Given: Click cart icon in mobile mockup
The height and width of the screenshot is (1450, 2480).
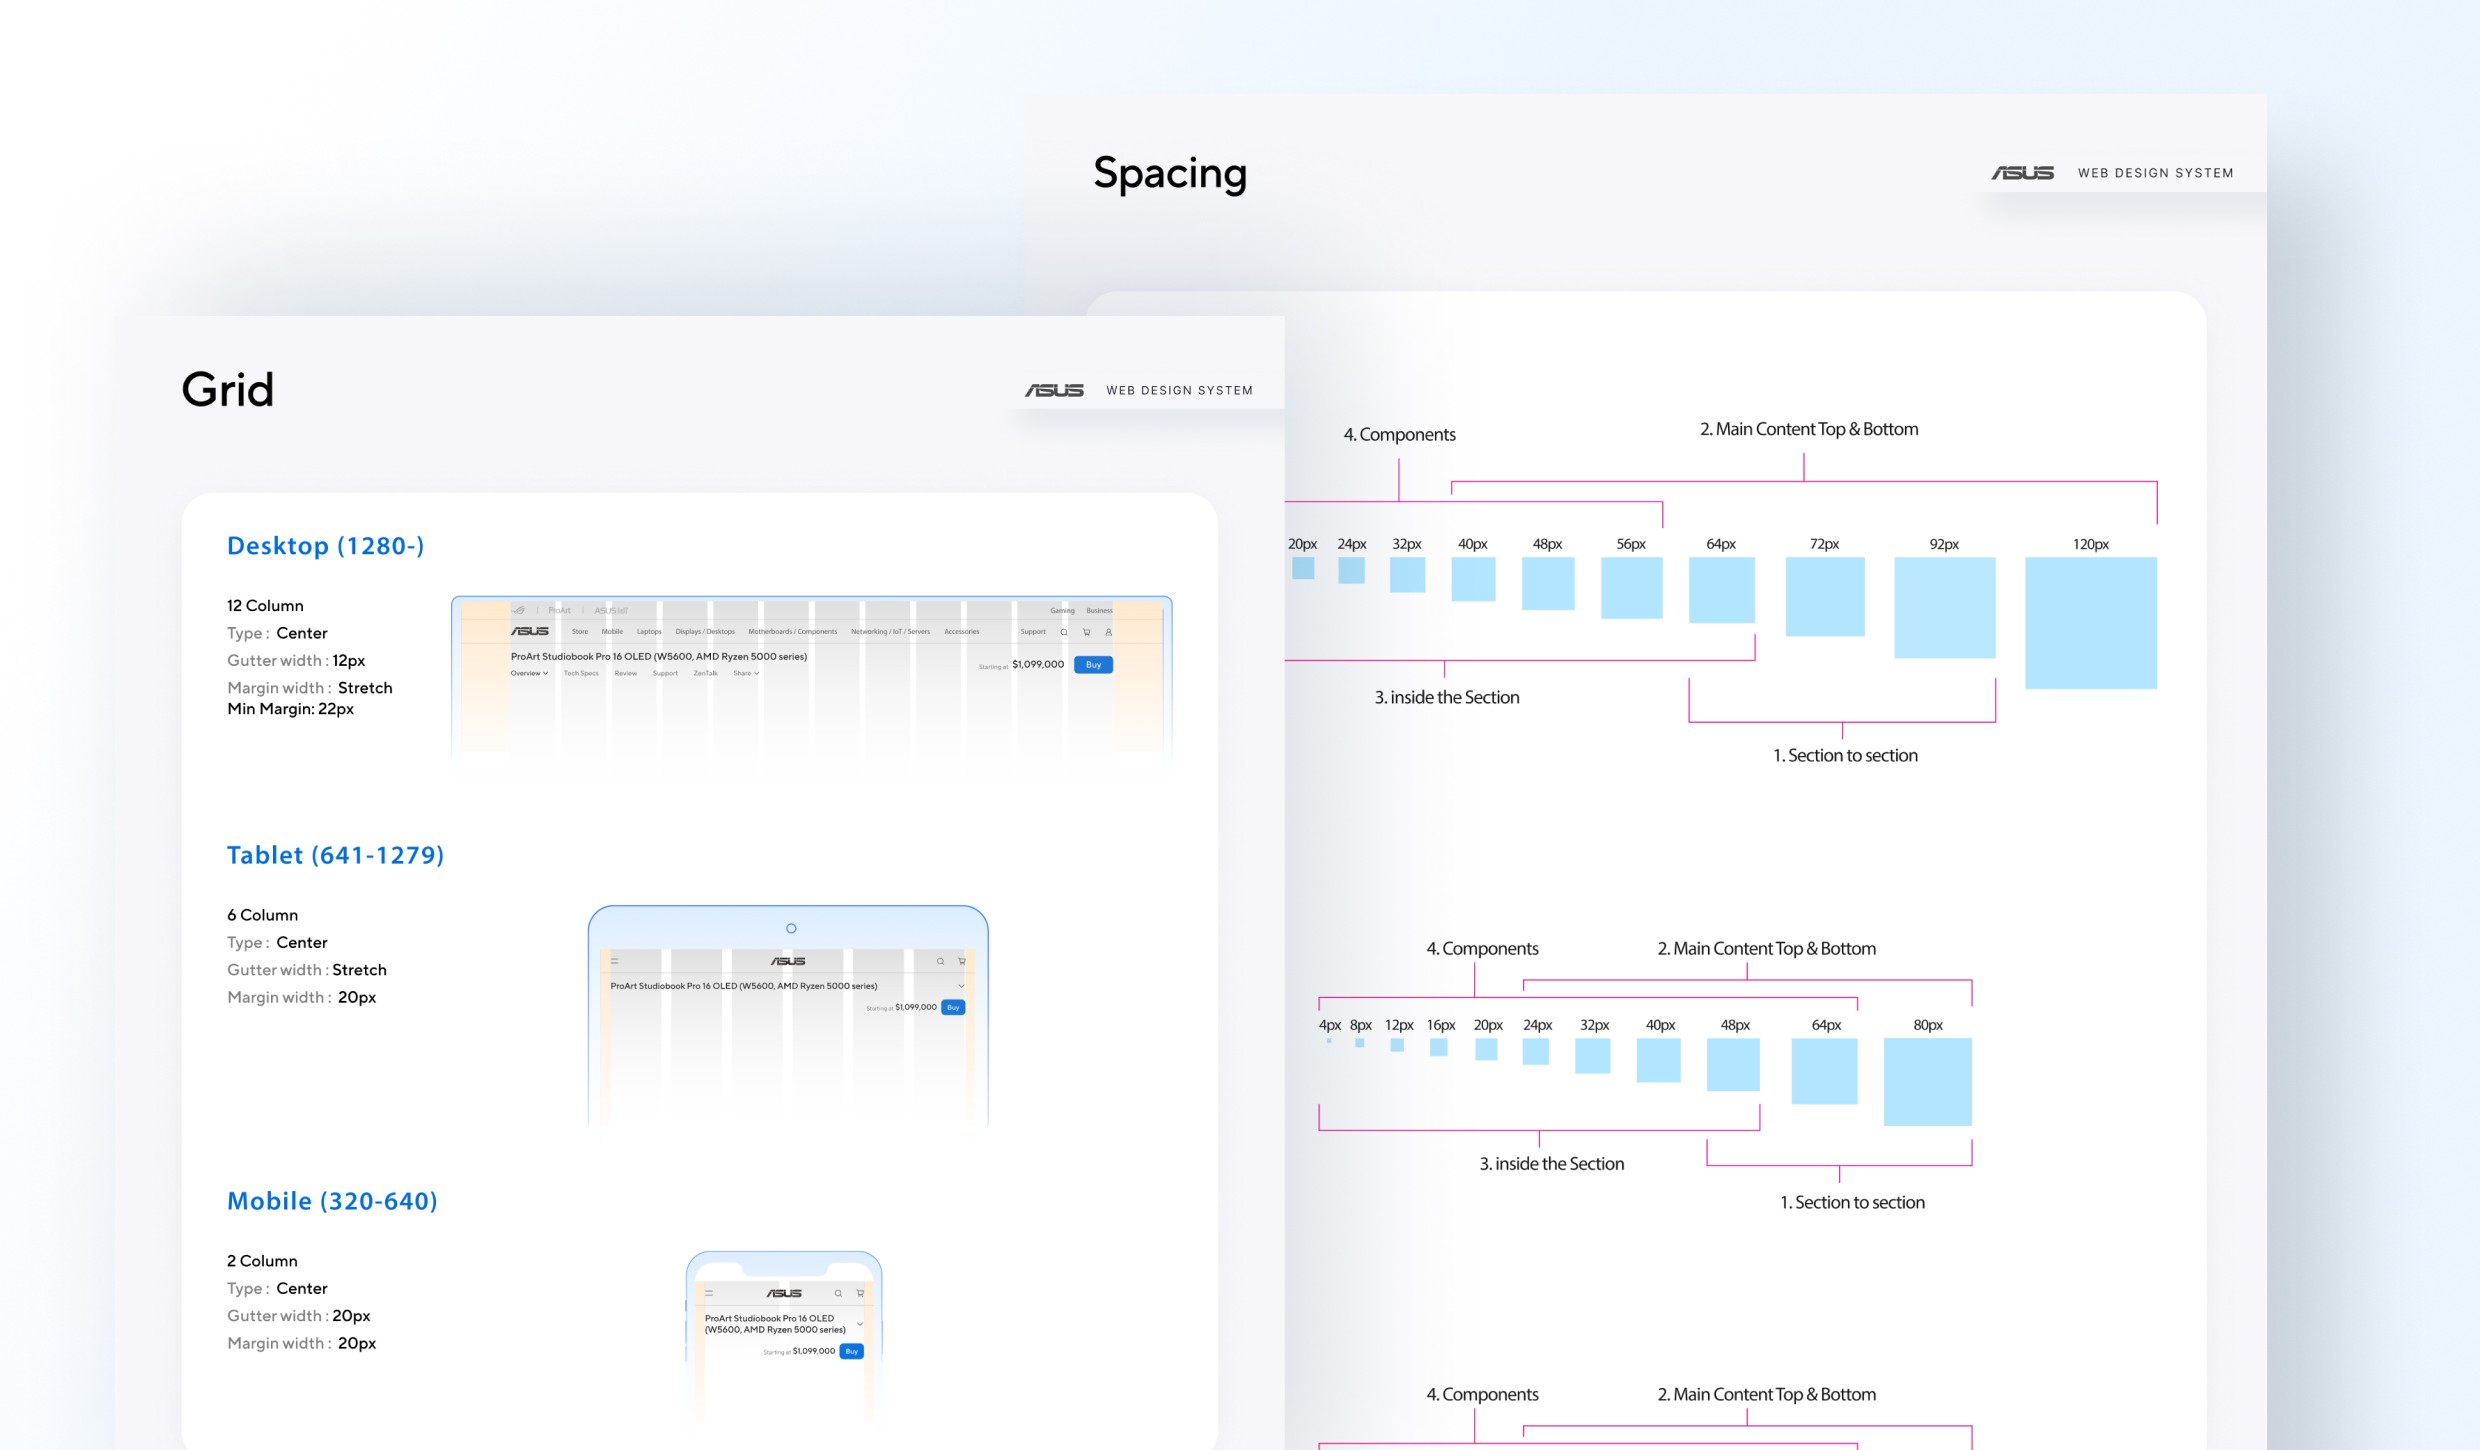Looking at the screenshot, I should click(x=860, y=1293).
